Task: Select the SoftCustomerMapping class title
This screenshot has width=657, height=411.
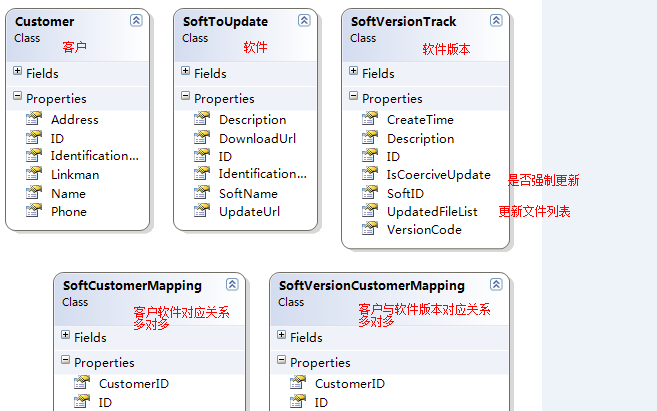Action: coord(132,286)
